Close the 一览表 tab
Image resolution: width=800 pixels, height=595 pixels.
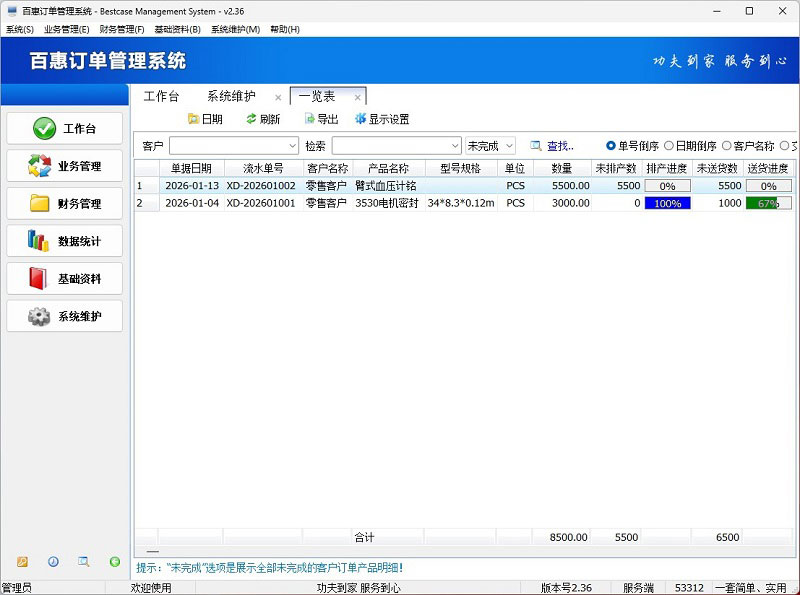tap(358, 97)
